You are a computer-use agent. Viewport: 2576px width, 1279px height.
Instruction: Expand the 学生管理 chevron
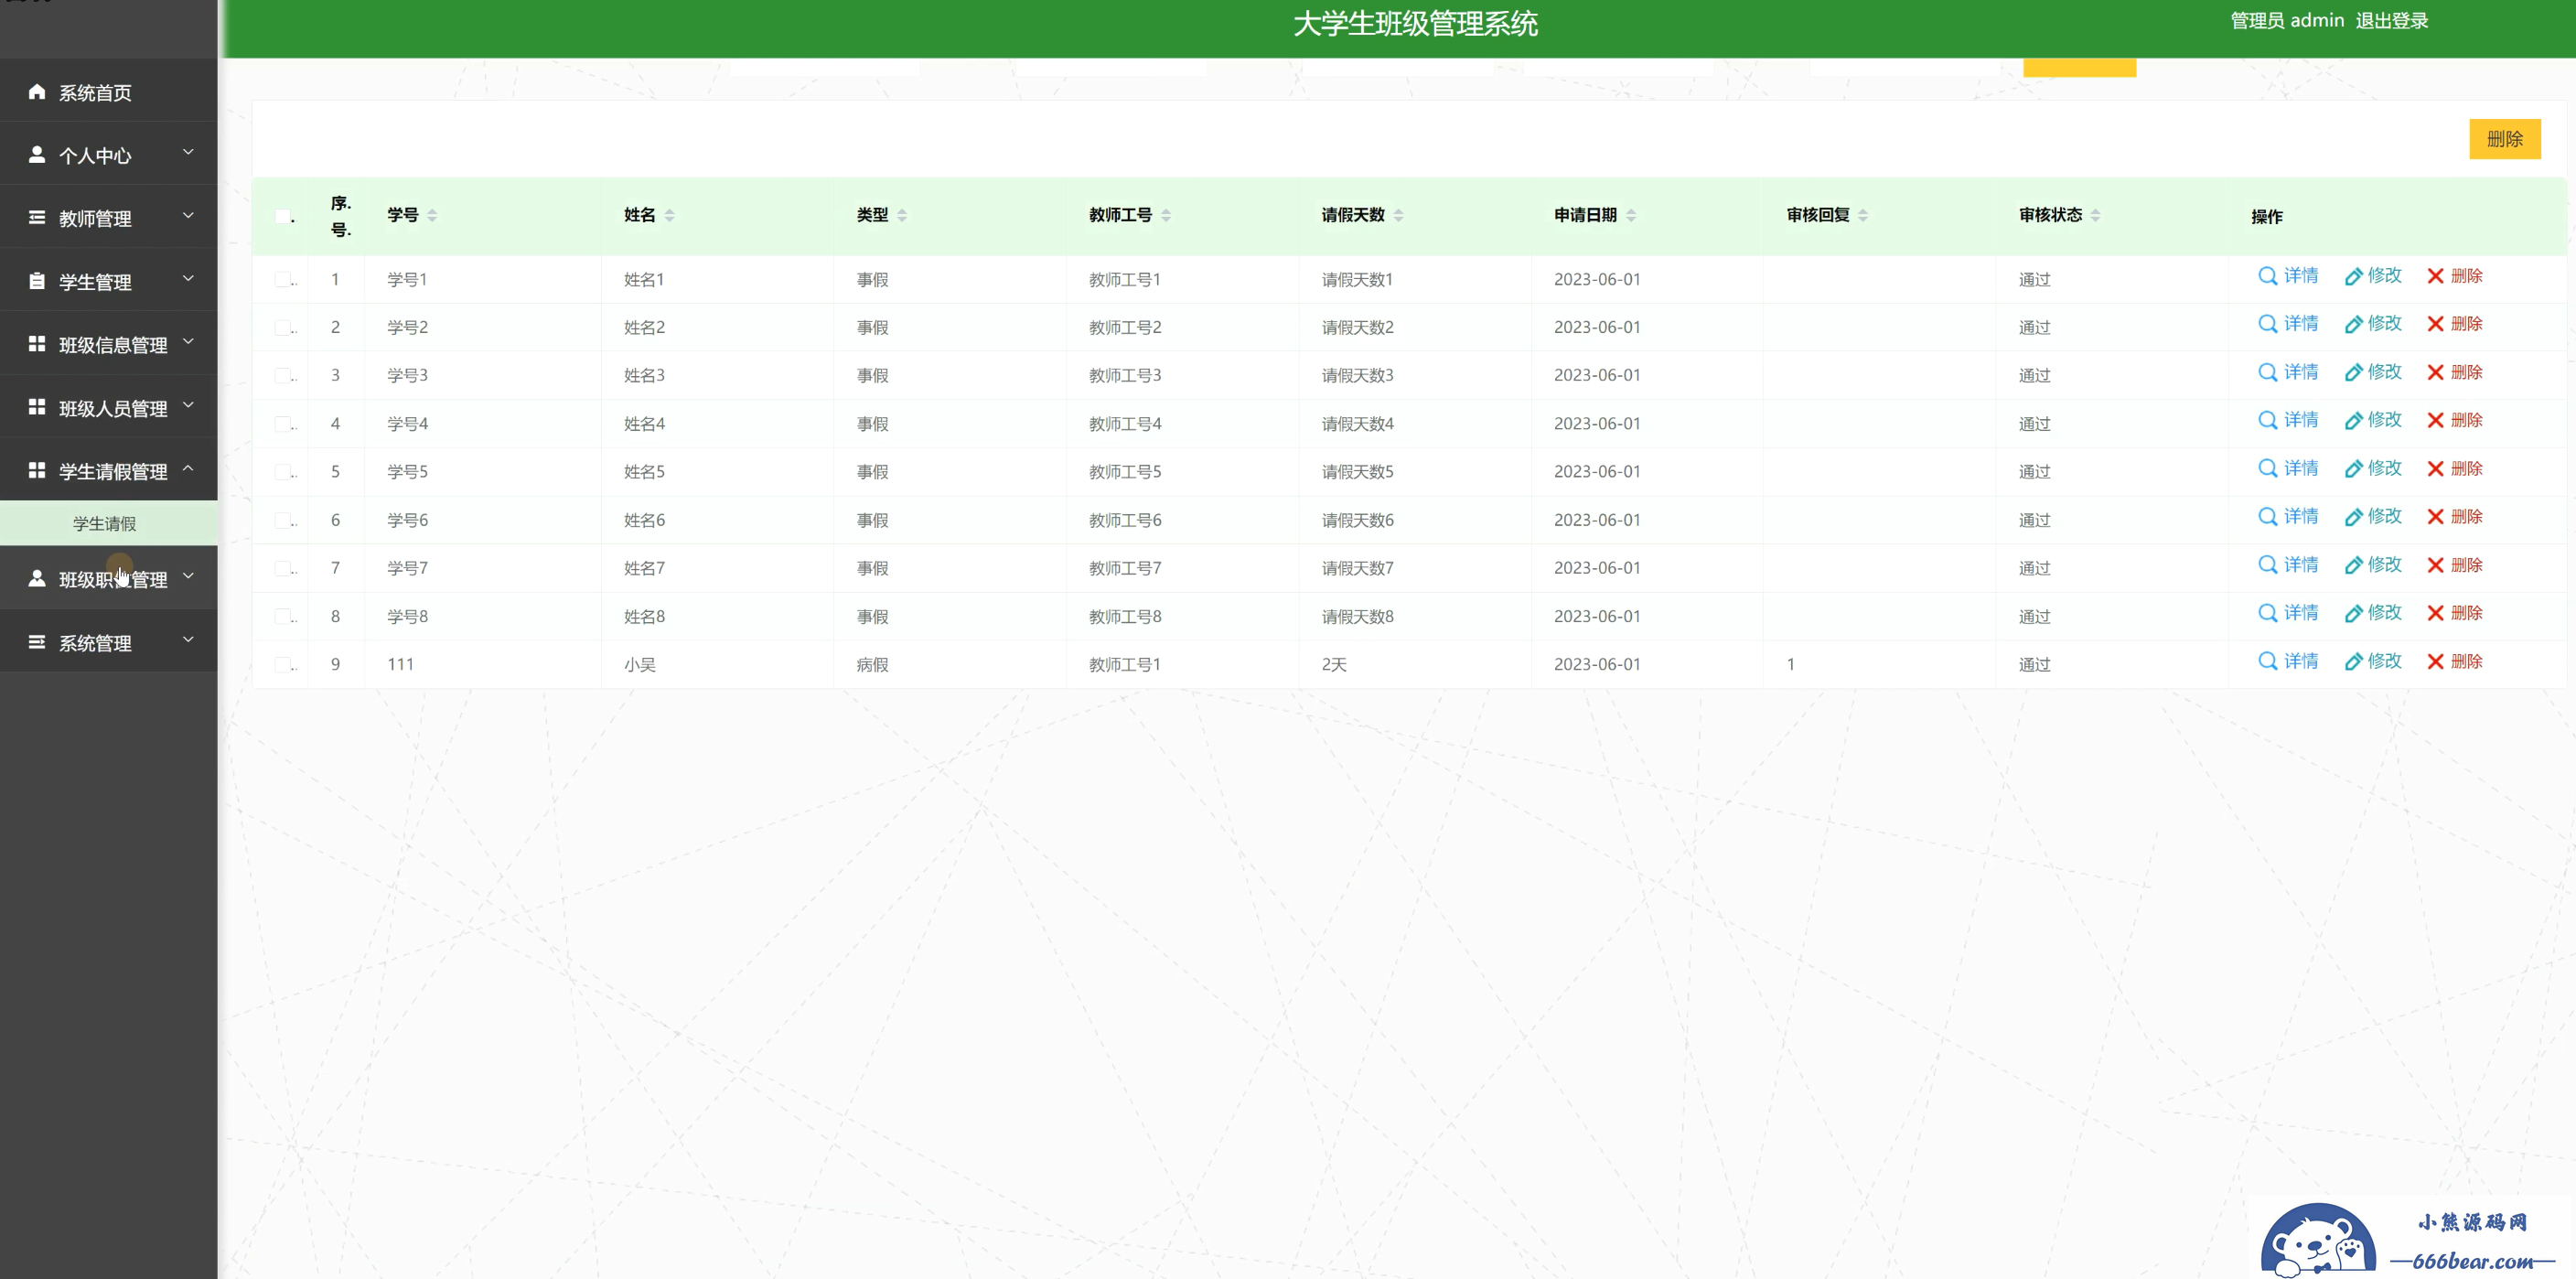188,278
